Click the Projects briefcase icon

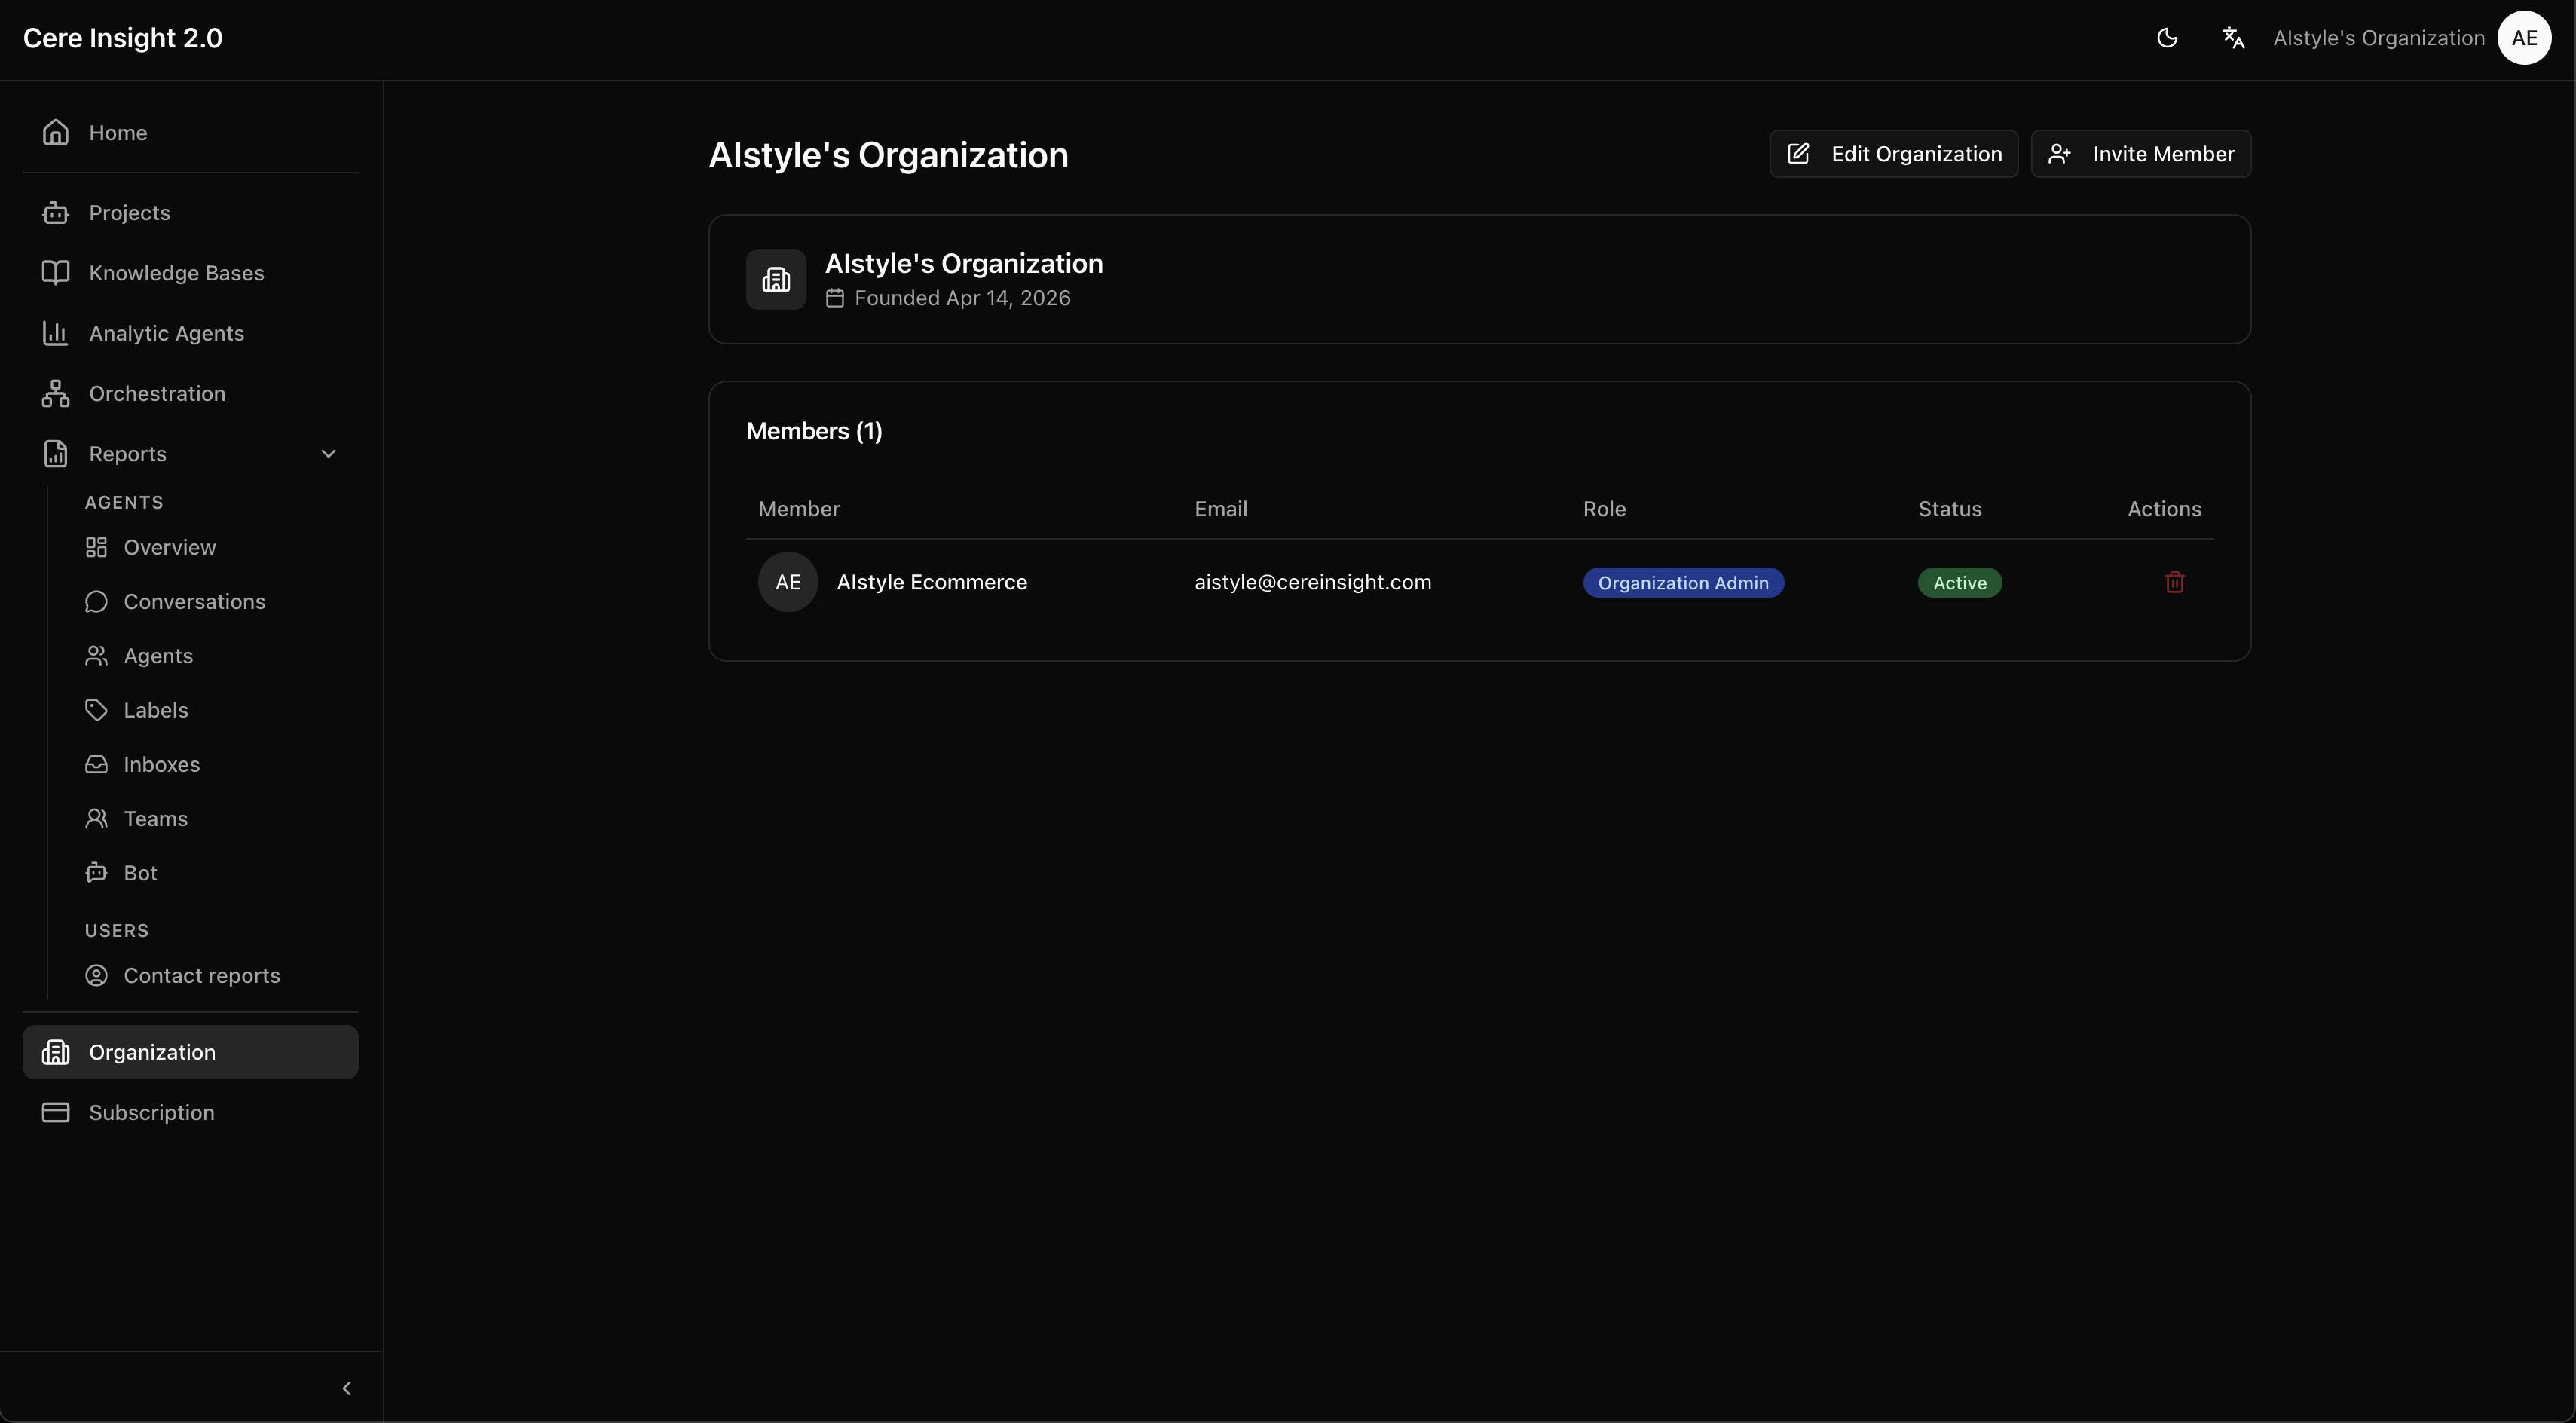(55, 212)
